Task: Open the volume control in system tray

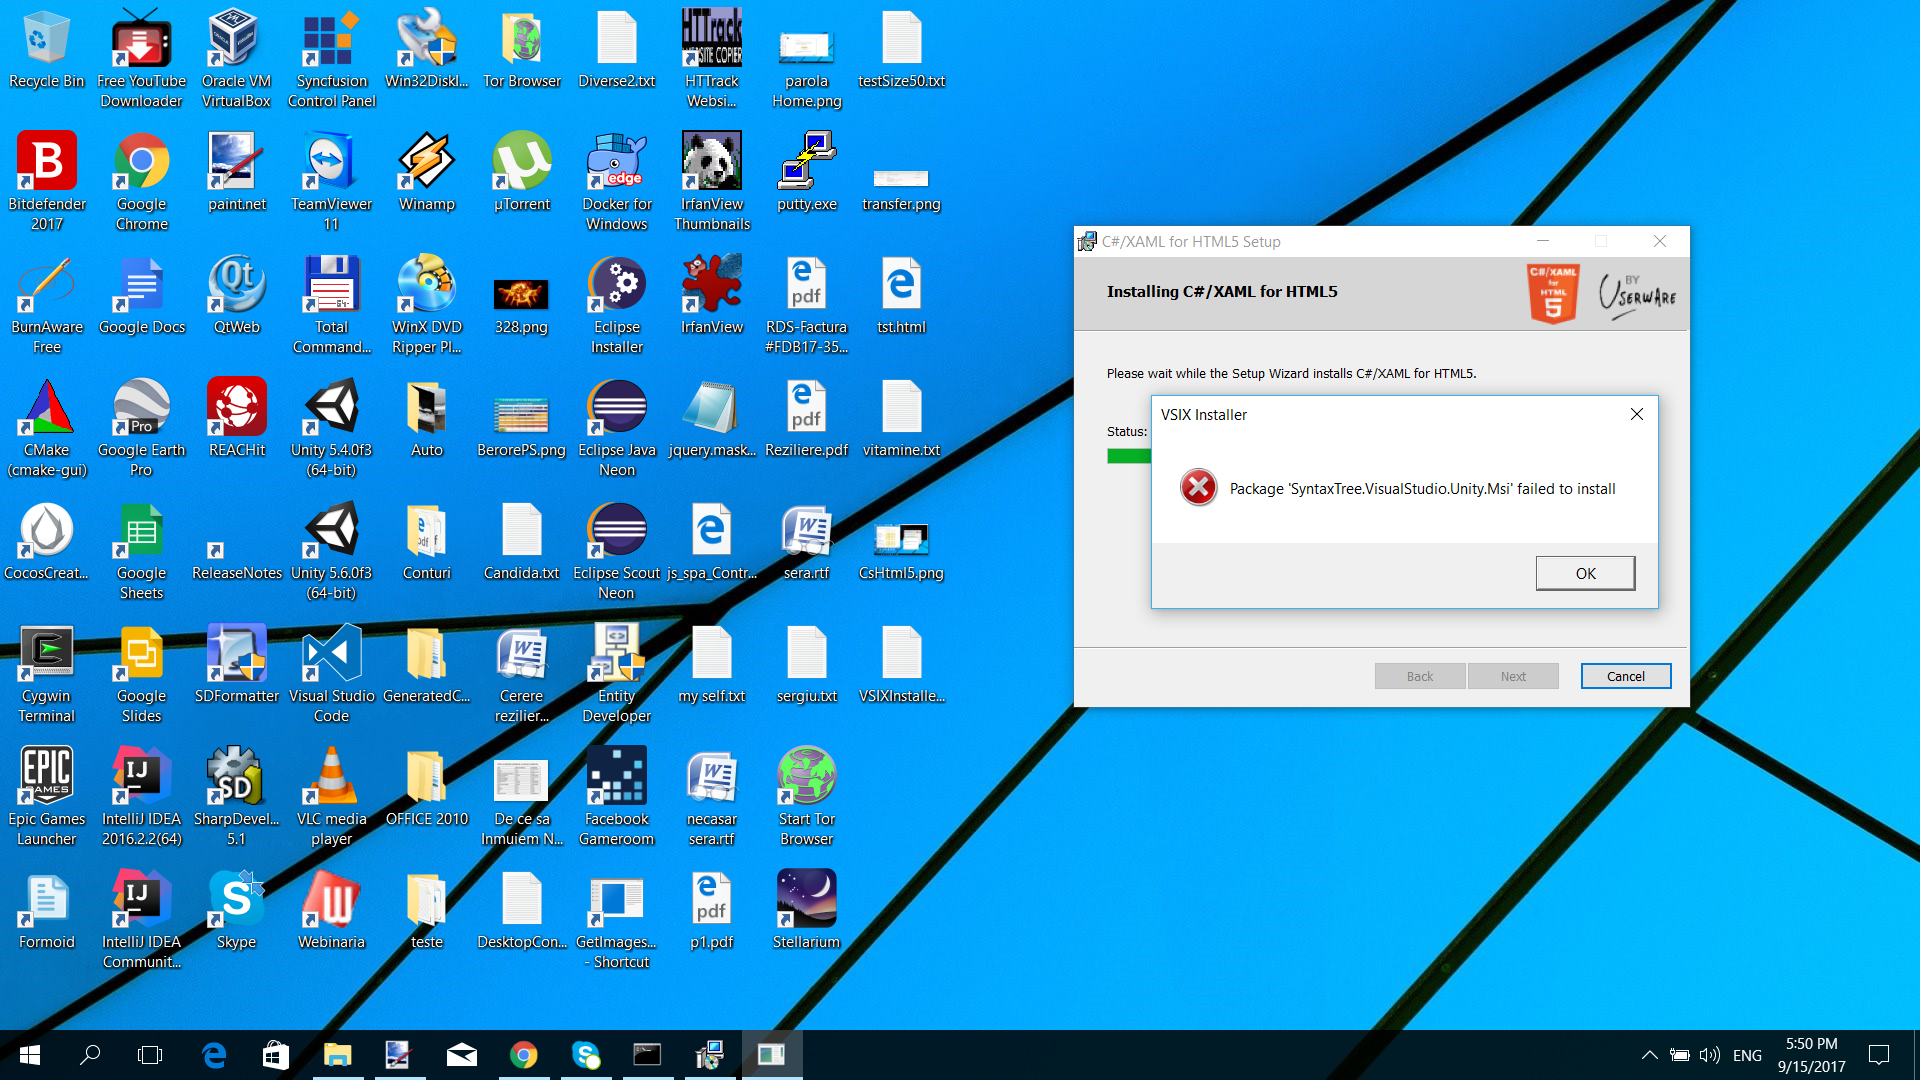Action: 1710,1055
